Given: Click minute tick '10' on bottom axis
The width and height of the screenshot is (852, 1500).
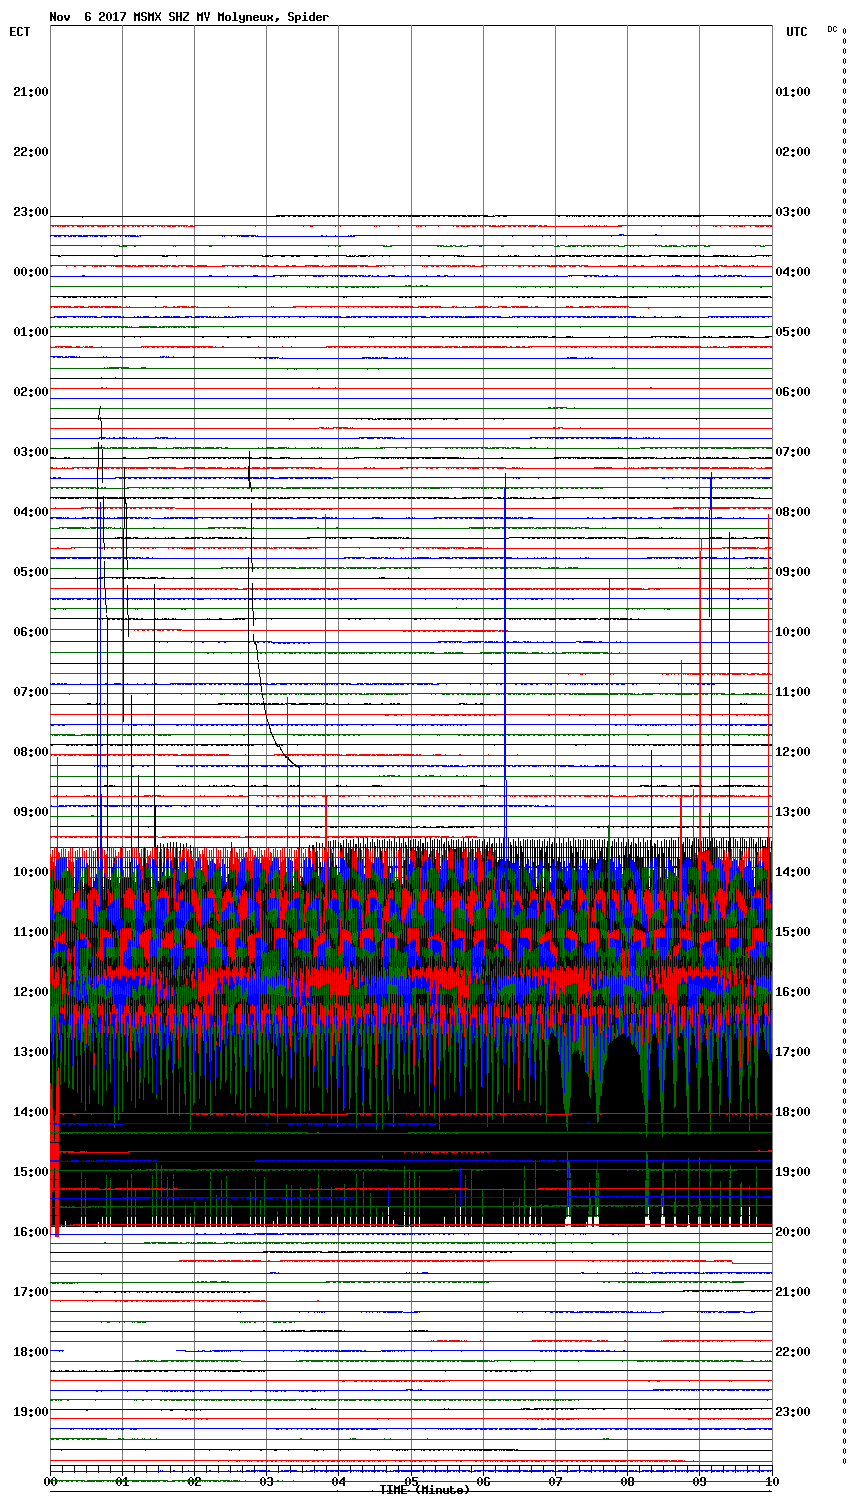Looking at the screenshot, I should pyautogui.click(x=771, y=1482).
